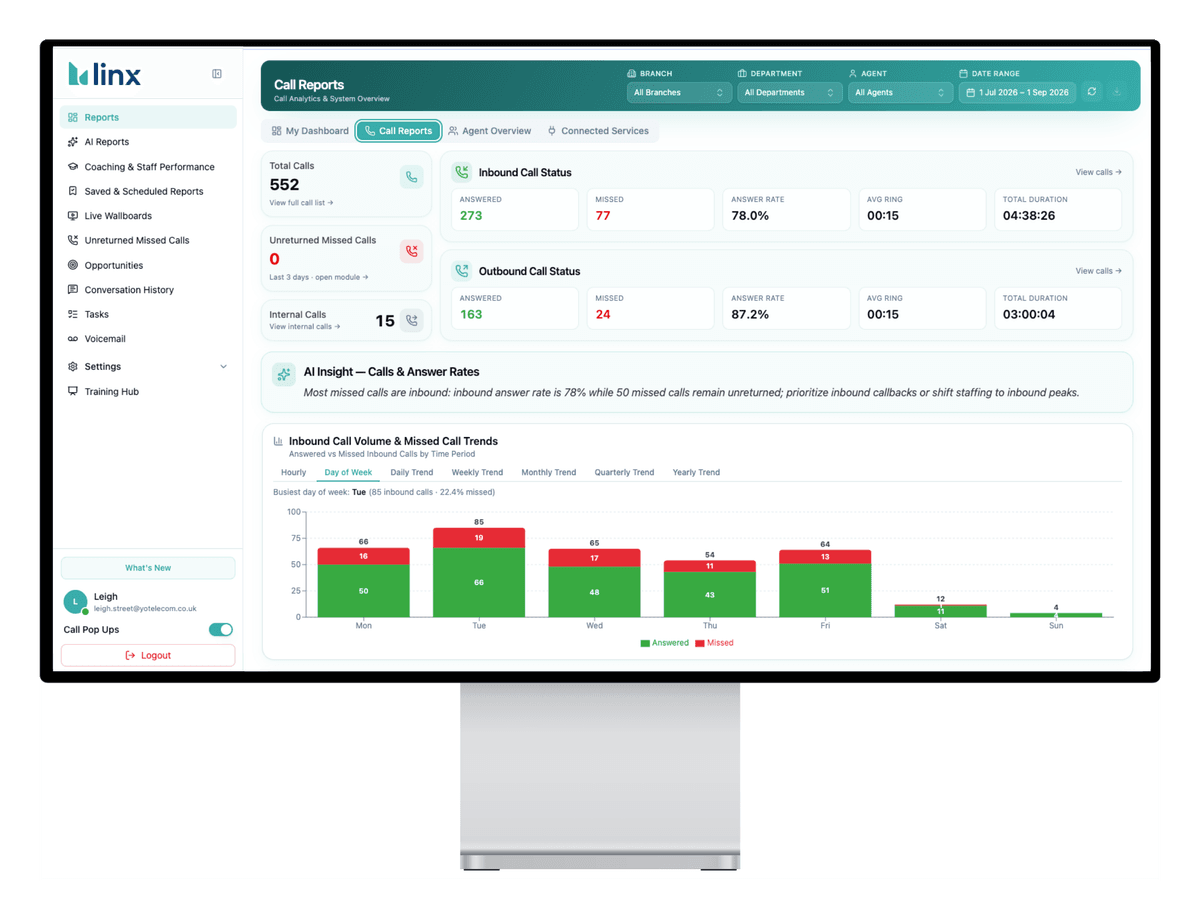
Task: Click the outbound Answer Rate 87.2%
Action: tap(750, 314)
